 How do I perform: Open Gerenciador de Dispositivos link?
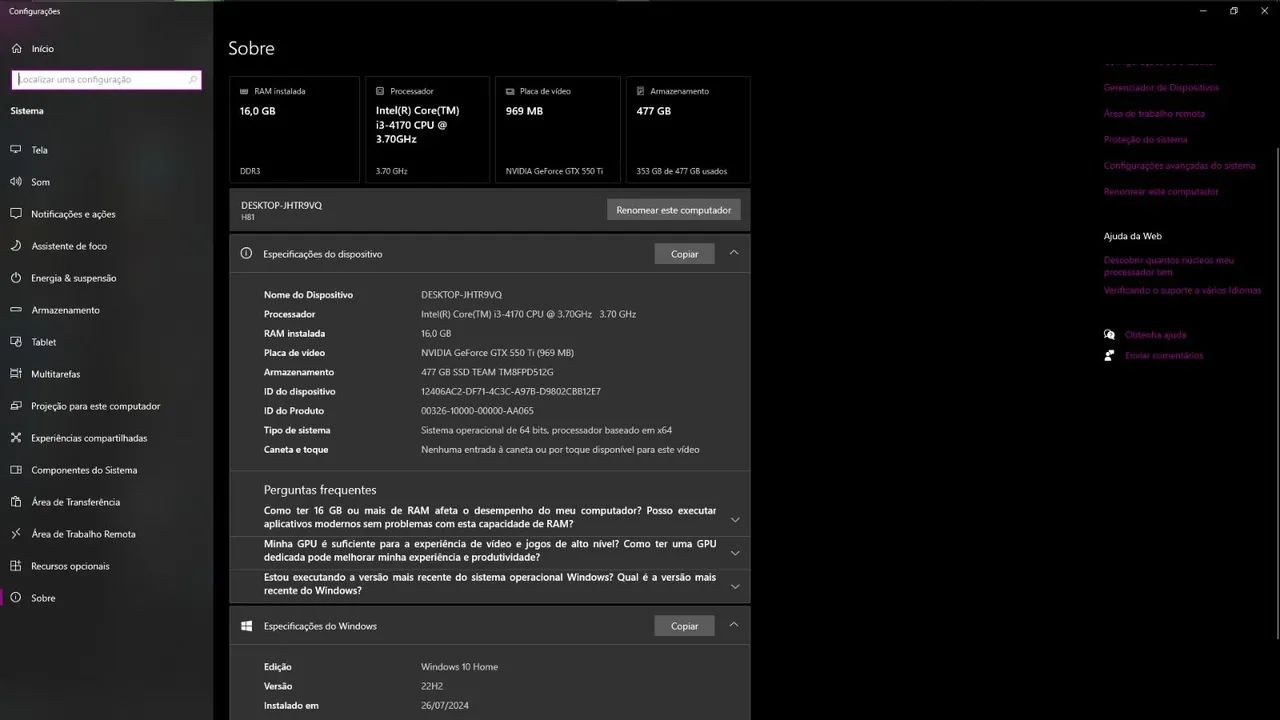[x=1161, y=88]
